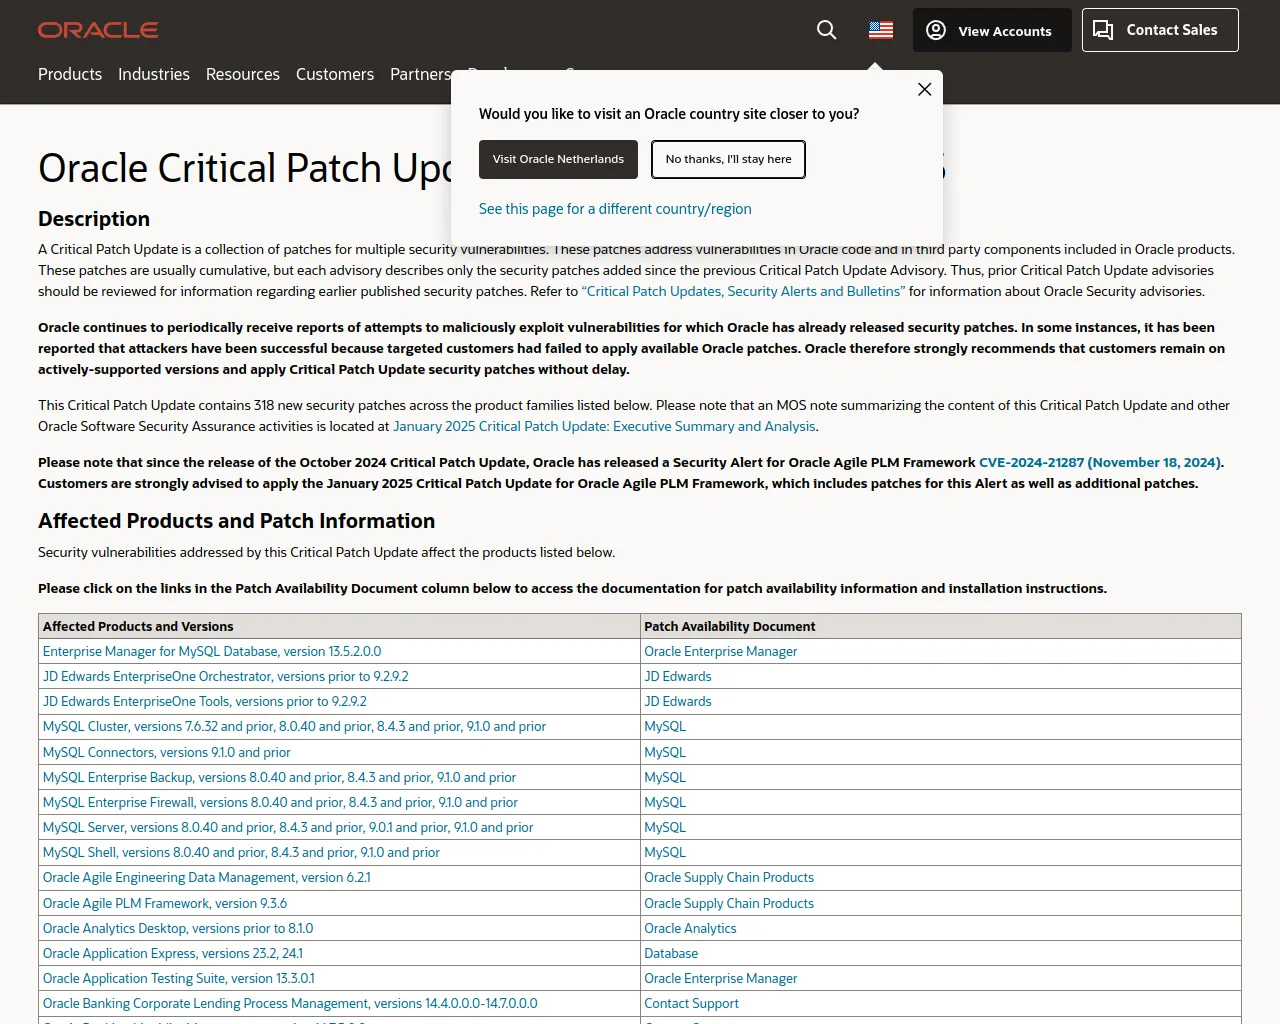Open Oracle Application Express link
This screenshot has height=1024, width=1280.
pos(173,953)
